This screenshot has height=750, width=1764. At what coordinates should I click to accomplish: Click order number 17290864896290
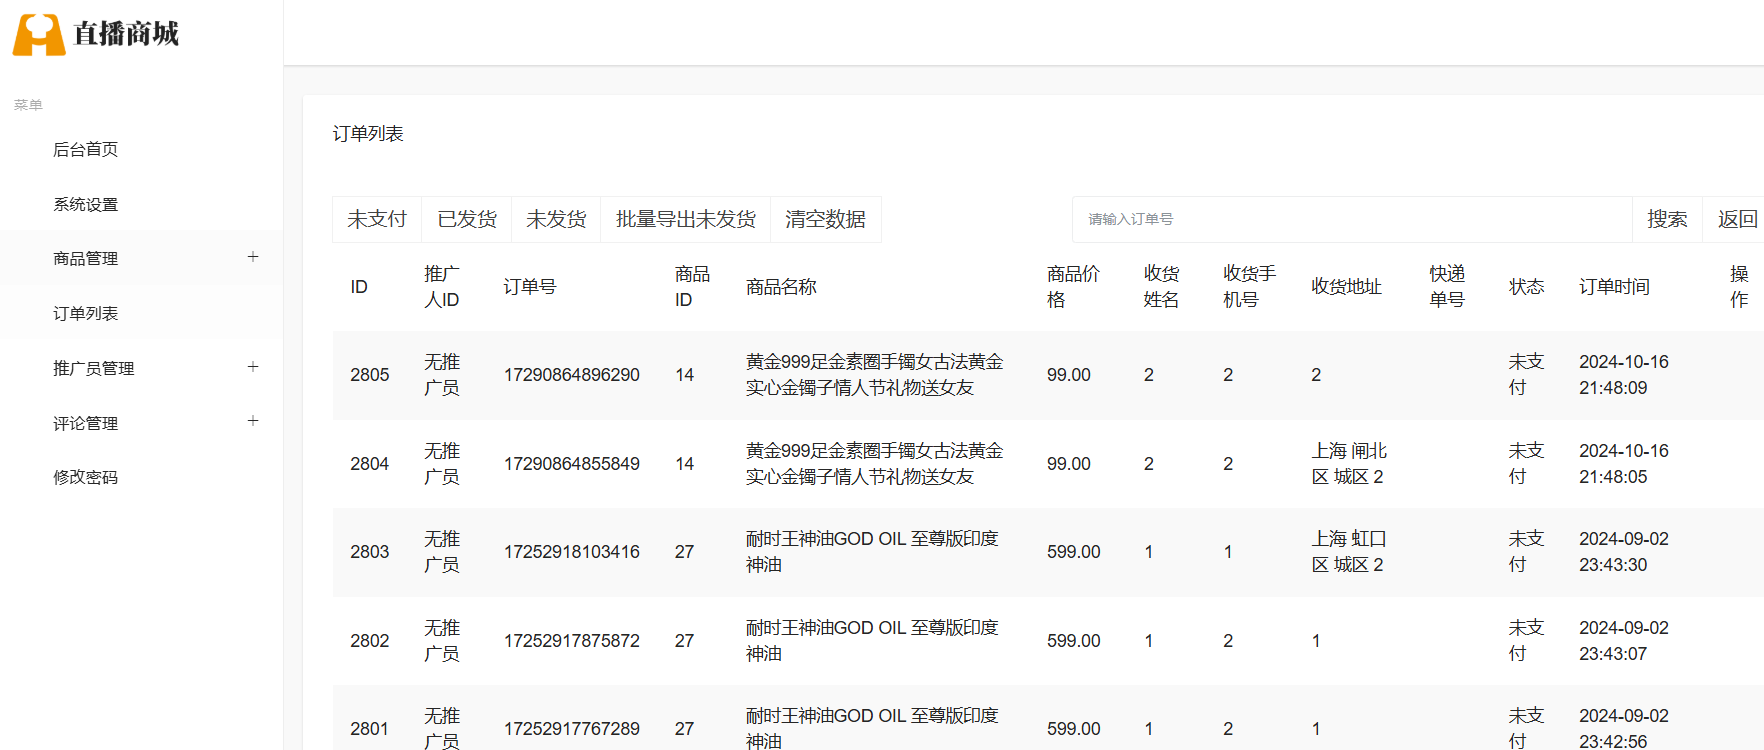click(571, 375)
